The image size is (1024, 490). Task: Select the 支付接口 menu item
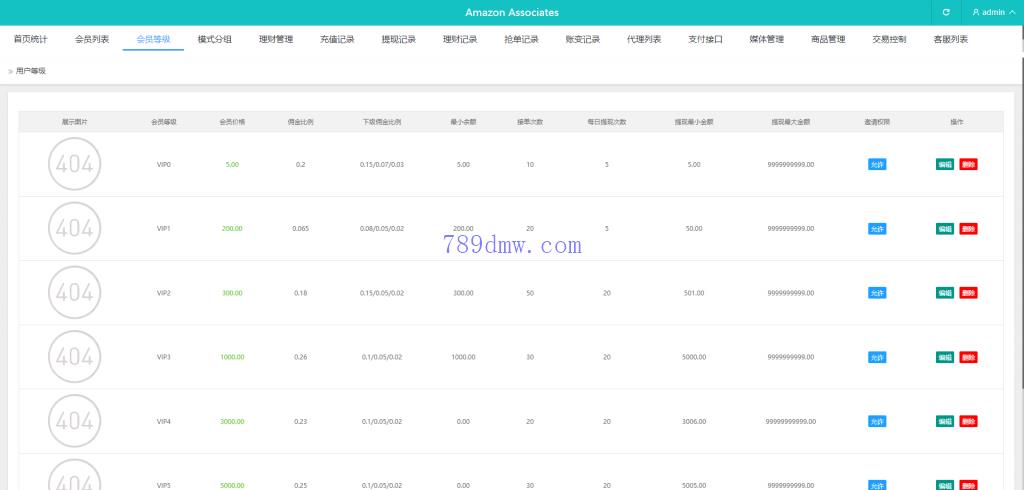click(705, 40)
